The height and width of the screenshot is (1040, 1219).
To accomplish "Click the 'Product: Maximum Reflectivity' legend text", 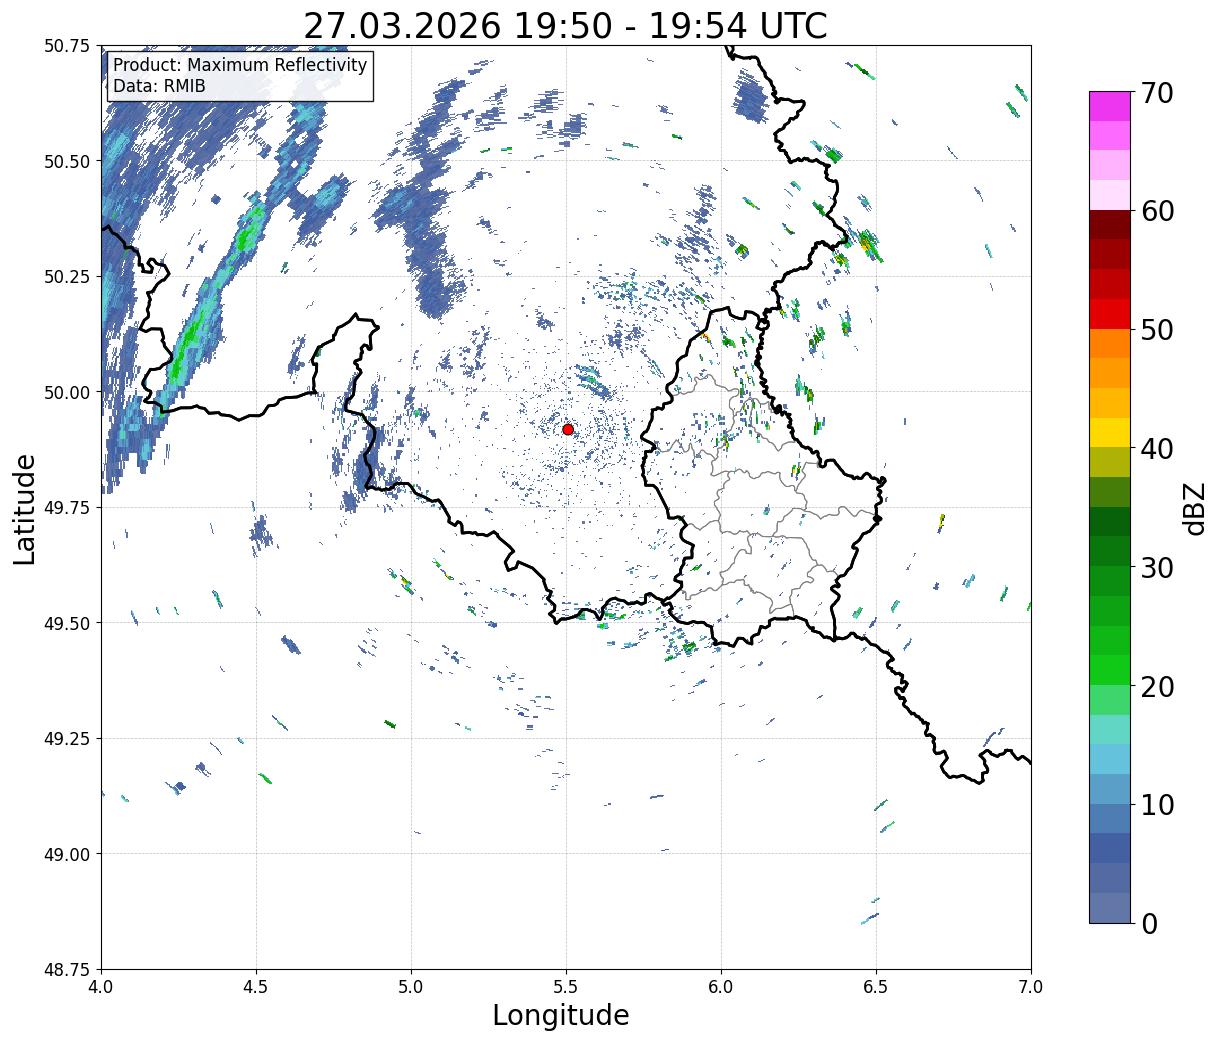I will tap(240, 65).
